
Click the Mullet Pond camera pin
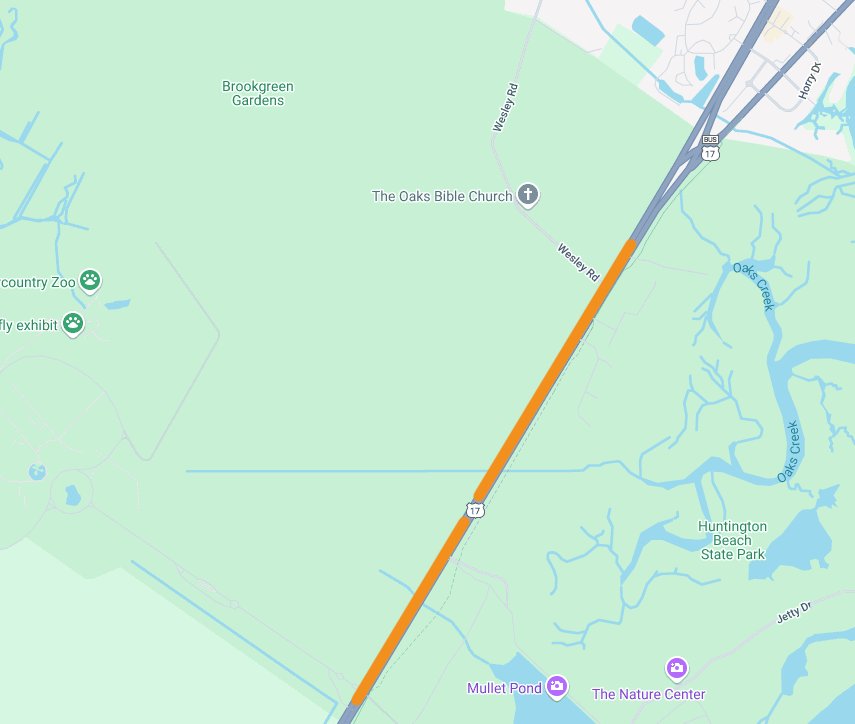pos(557,687)
